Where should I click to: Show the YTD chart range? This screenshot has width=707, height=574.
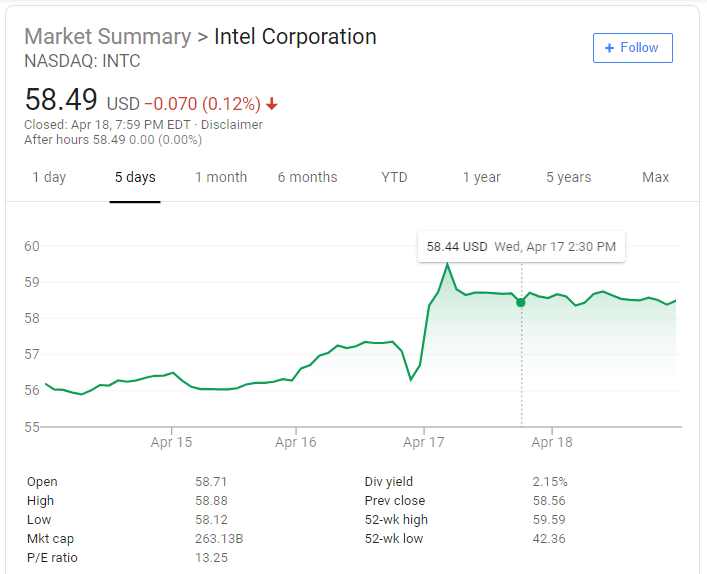tap(395, 177)
